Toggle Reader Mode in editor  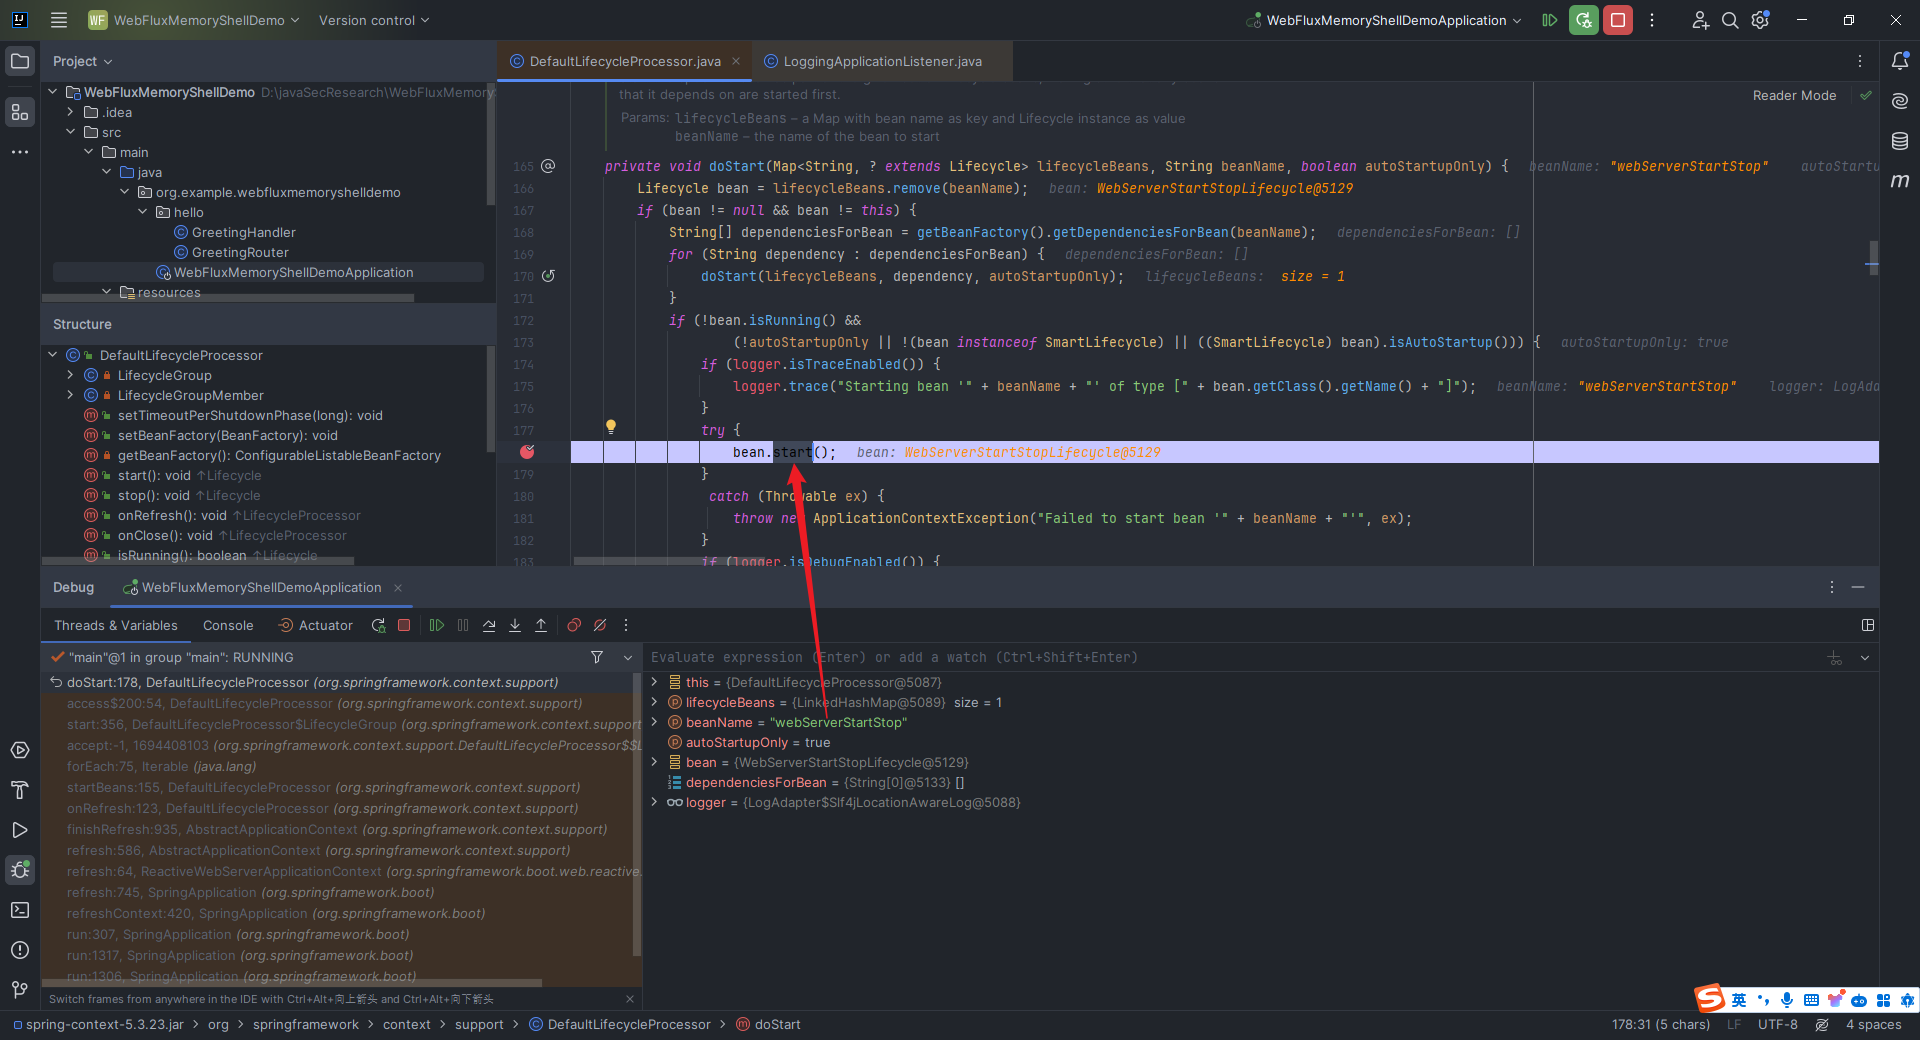click(1794, 95)
